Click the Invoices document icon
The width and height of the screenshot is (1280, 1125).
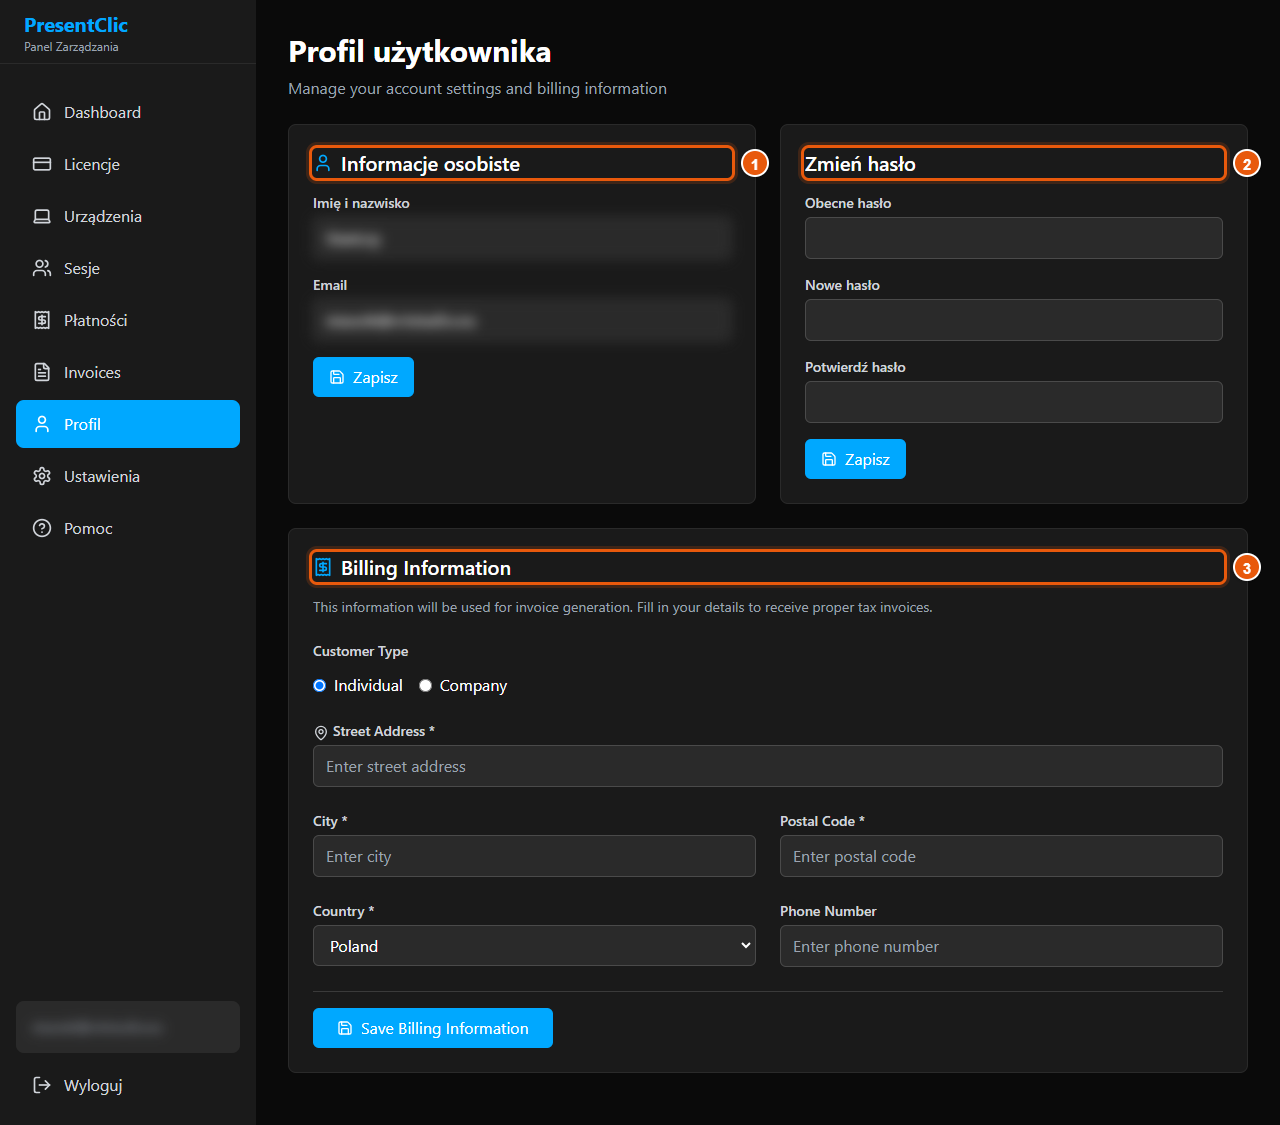pyautogui.click(x=42, y=372)
